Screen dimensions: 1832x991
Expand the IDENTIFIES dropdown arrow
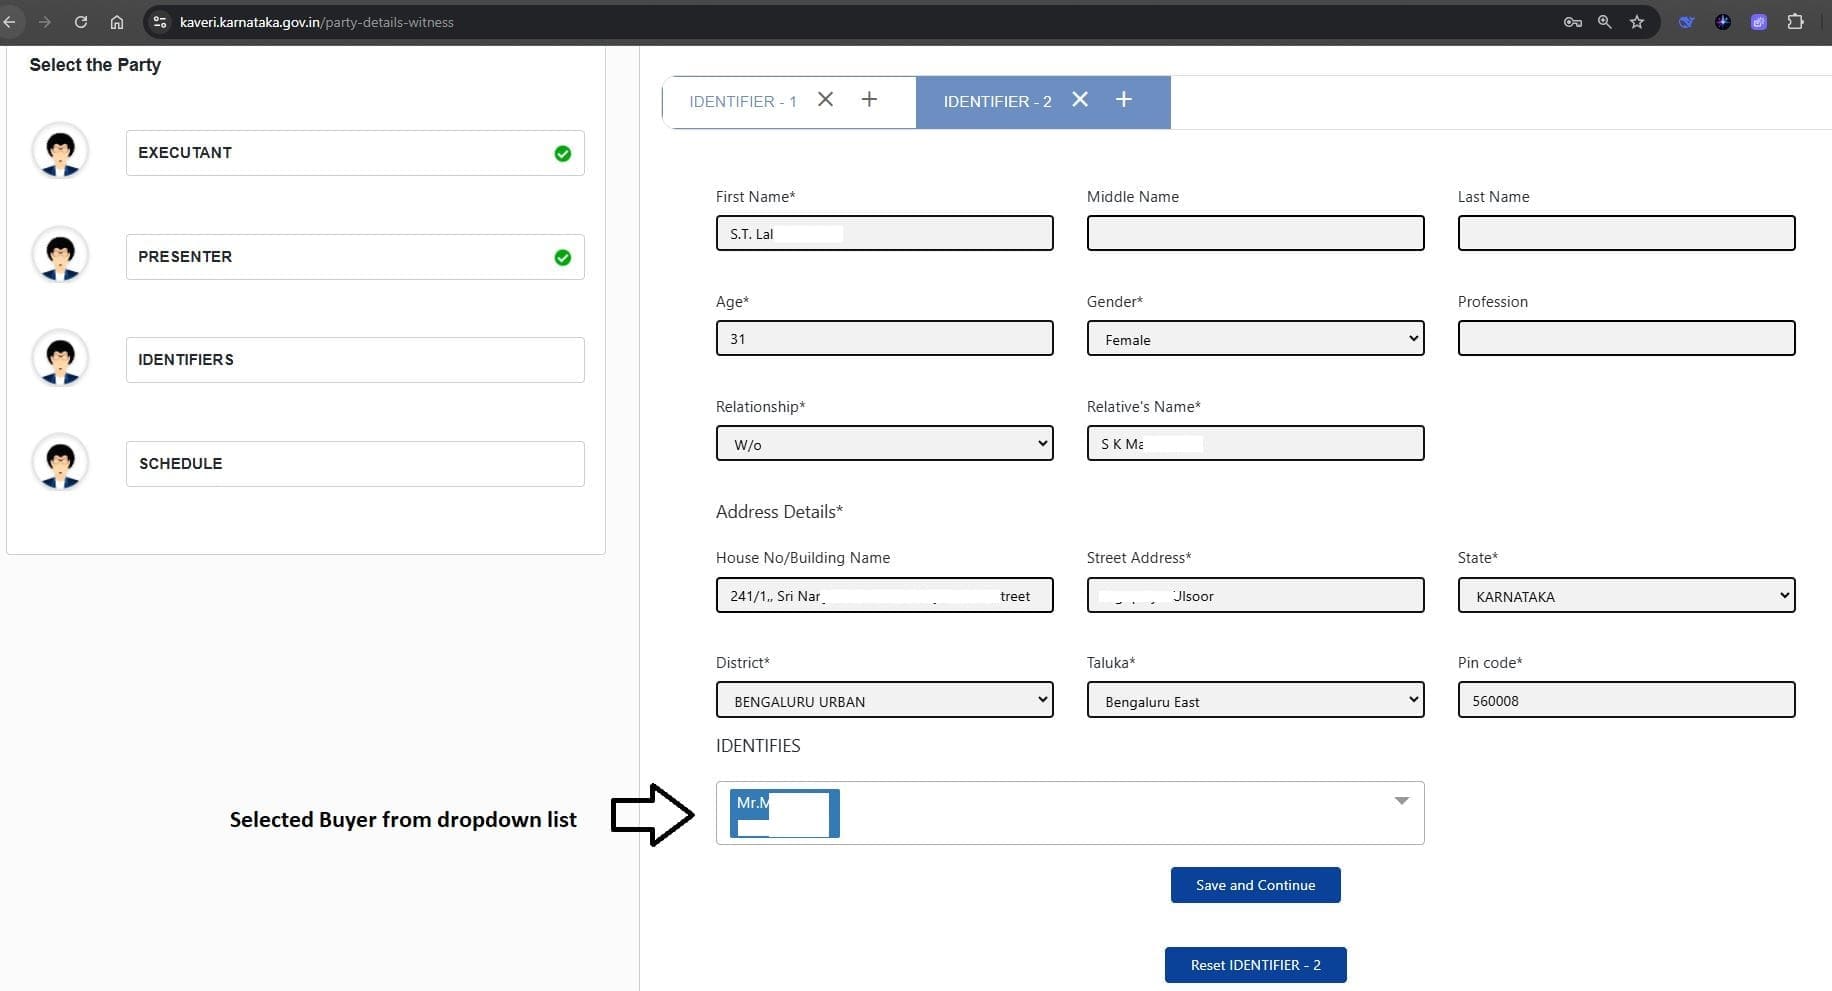tap(1401, 801)
